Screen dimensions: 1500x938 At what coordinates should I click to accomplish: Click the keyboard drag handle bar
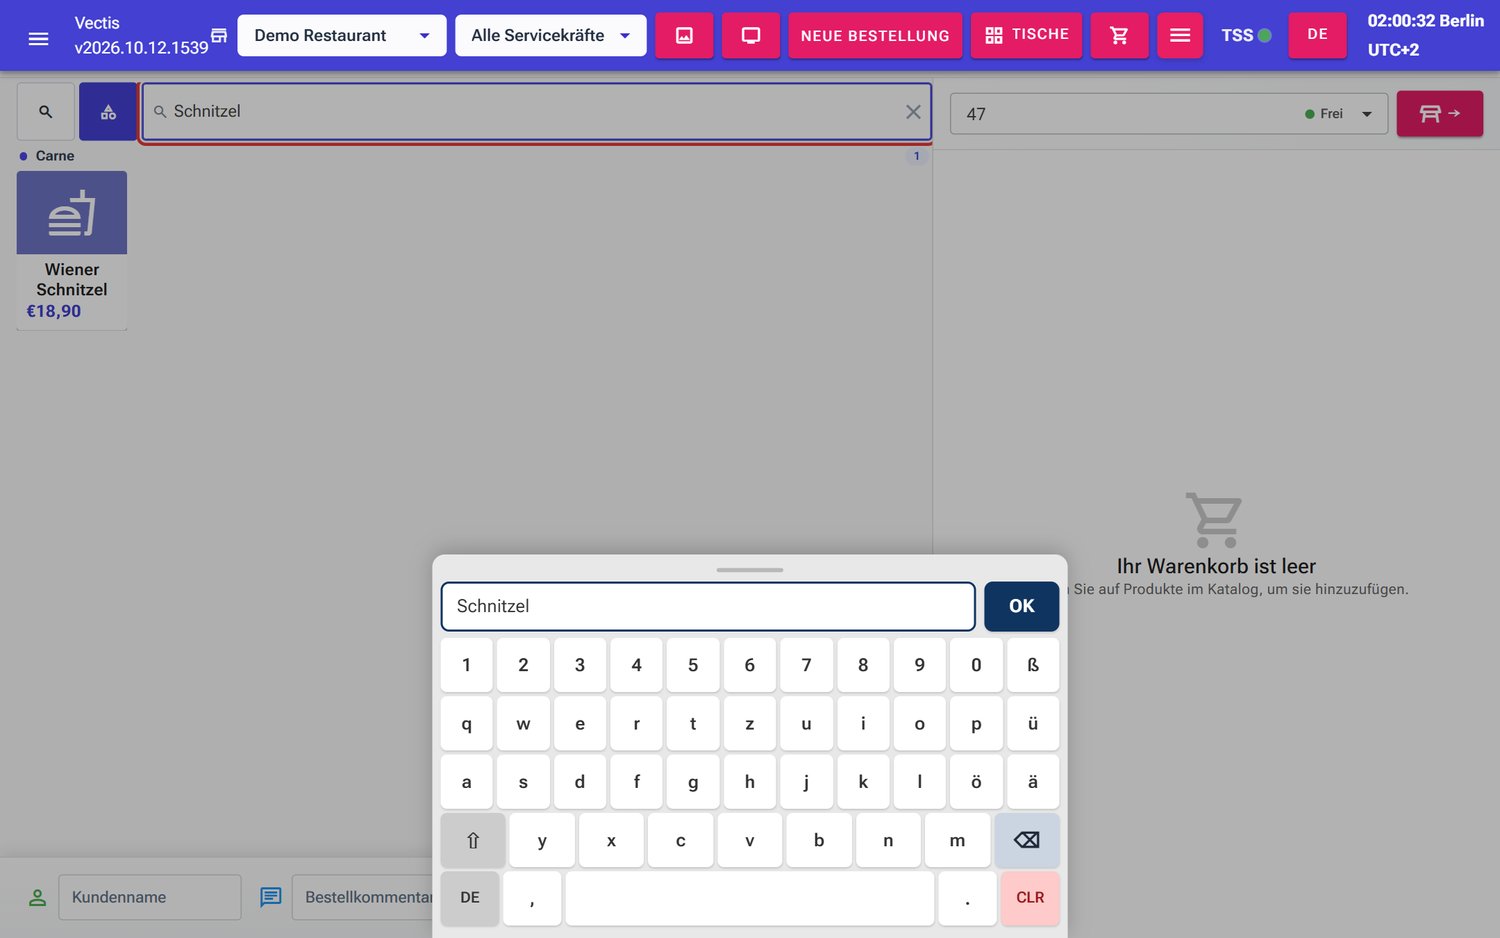750,570
